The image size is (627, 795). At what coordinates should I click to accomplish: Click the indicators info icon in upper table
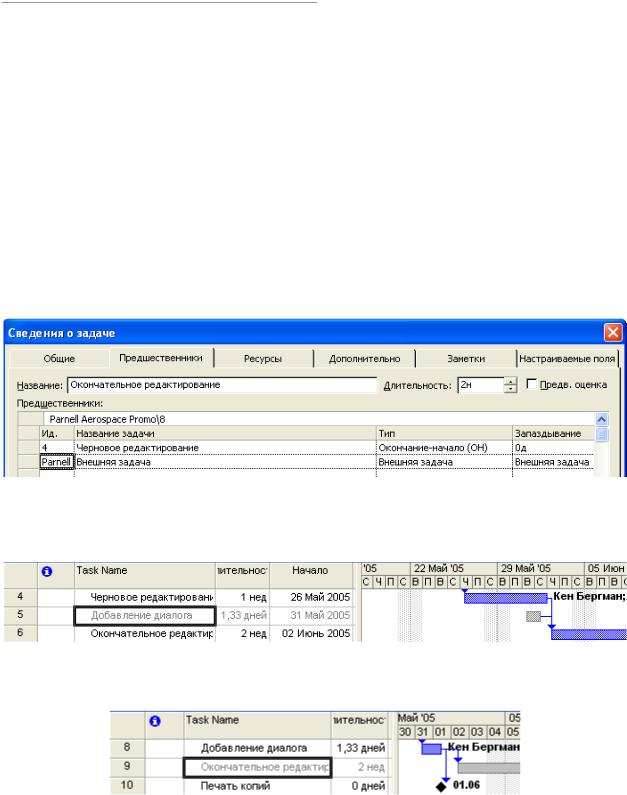47,571
